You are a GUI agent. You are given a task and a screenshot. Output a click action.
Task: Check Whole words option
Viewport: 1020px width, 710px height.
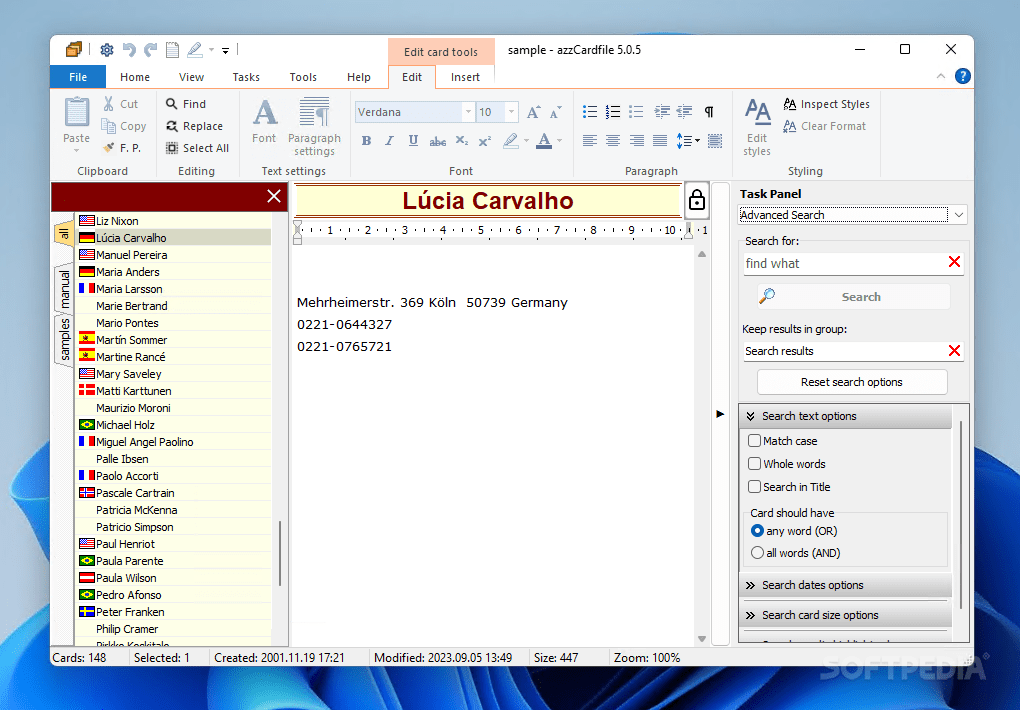coord(755,463)
